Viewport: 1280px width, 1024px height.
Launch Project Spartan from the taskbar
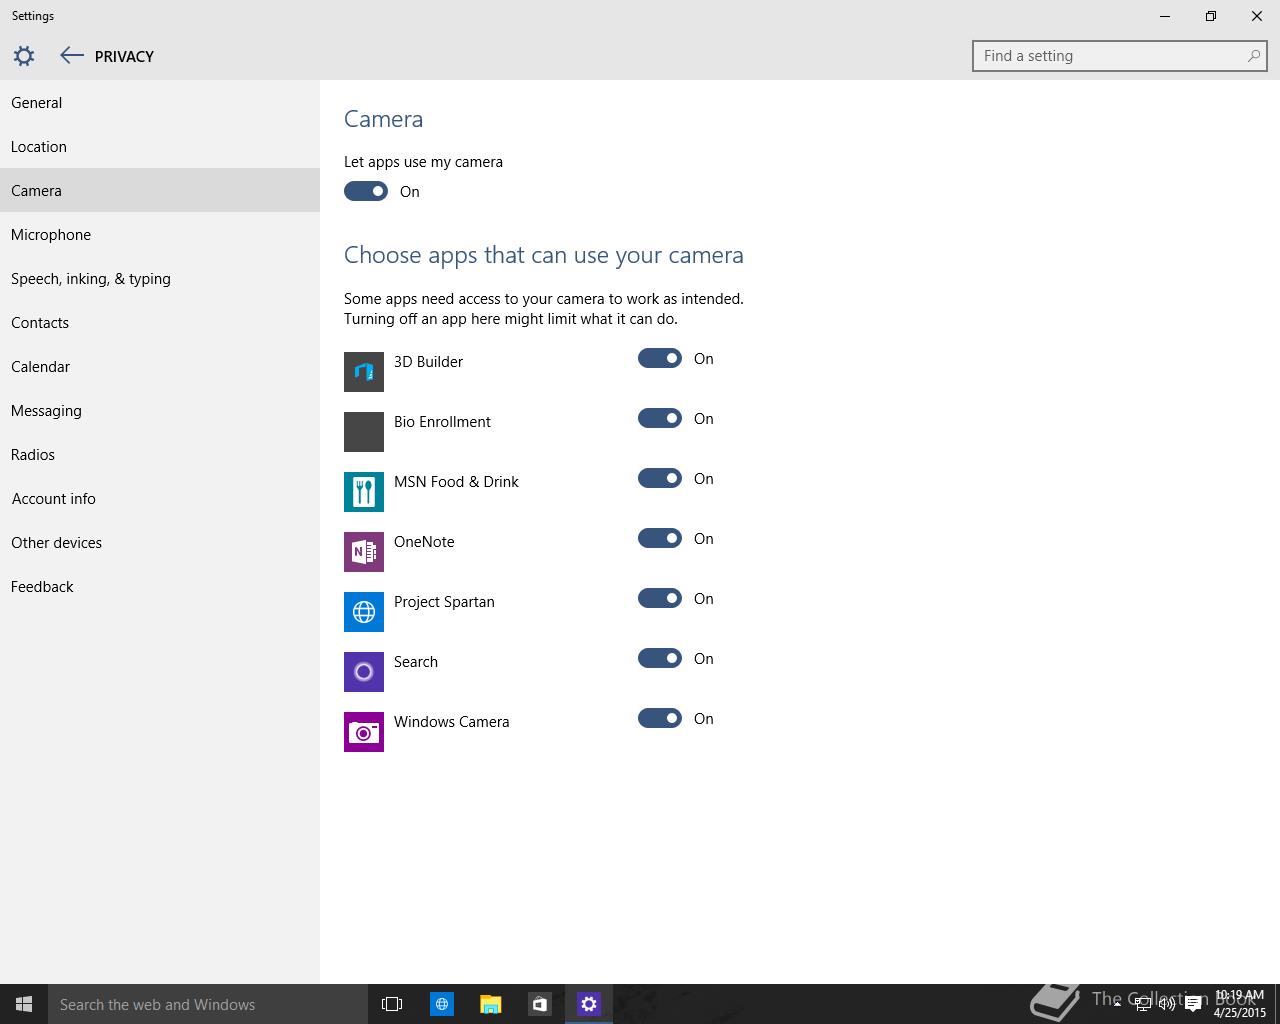[441, 1004]
